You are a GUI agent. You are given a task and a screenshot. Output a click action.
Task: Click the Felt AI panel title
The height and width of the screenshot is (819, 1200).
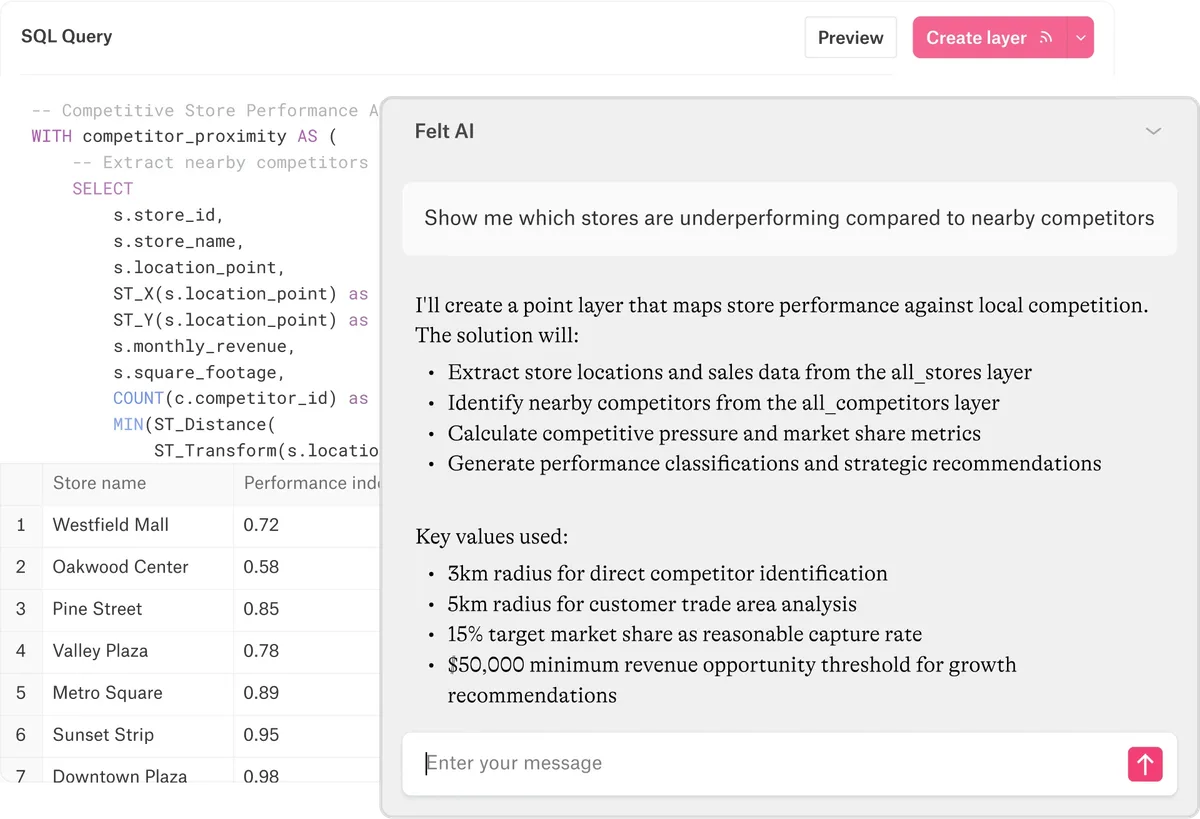(444, 131)
